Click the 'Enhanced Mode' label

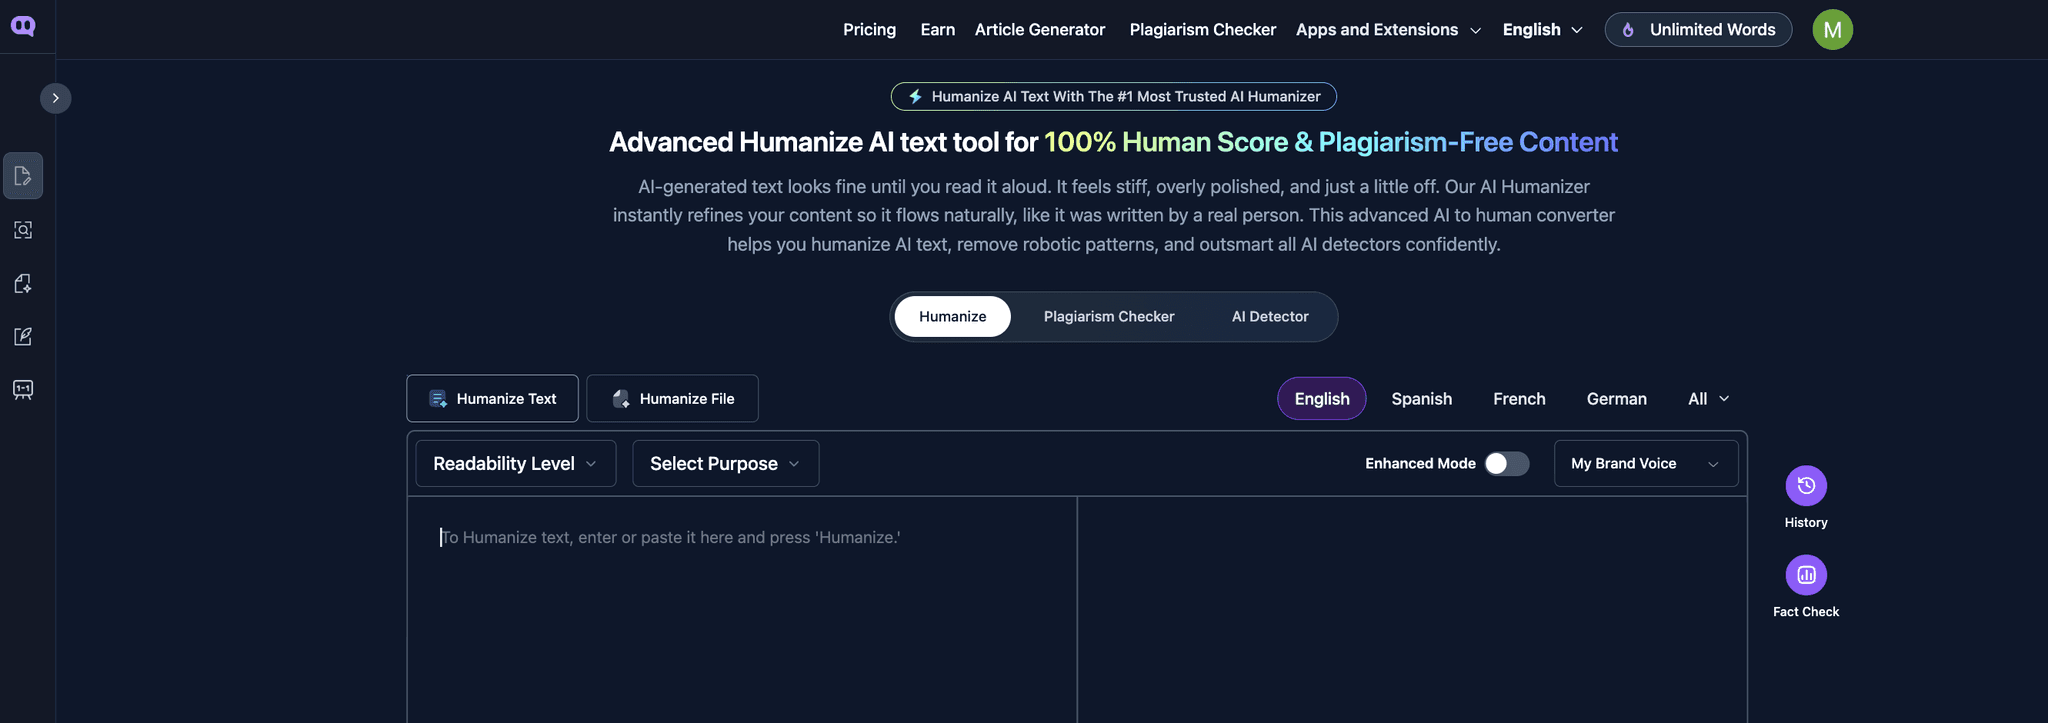[x=1420, y=464]
